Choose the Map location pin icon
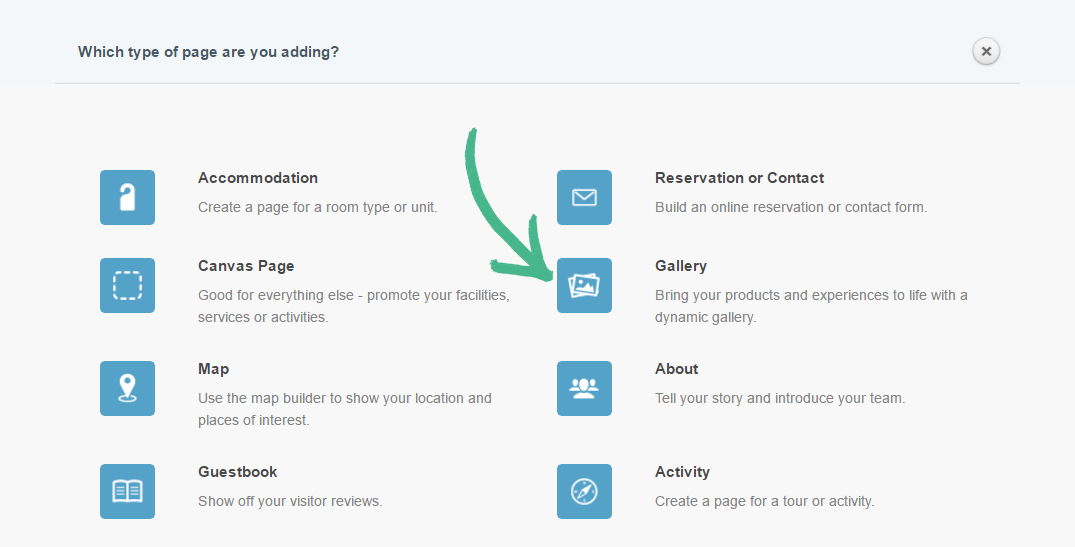1075x547 pixels. point(127,388)
